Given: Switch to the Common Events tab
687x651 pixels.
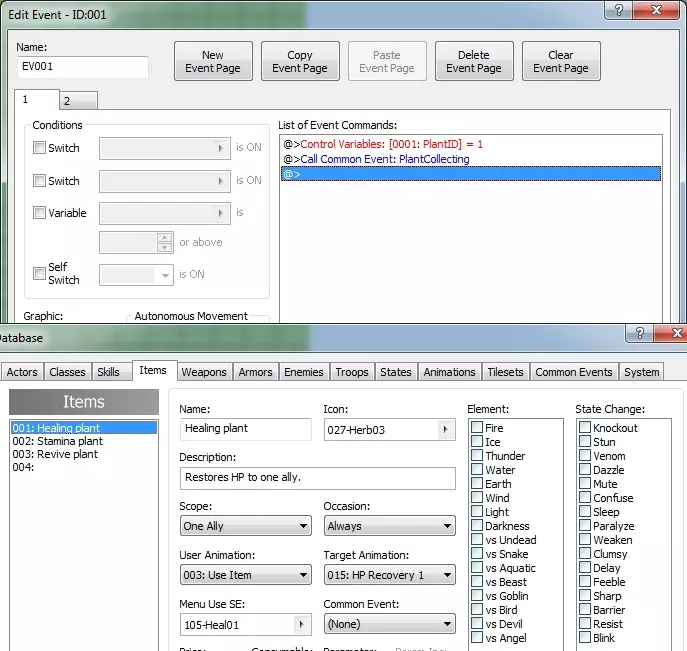Looking at the screenshot, I should click(x=574, y=372).
